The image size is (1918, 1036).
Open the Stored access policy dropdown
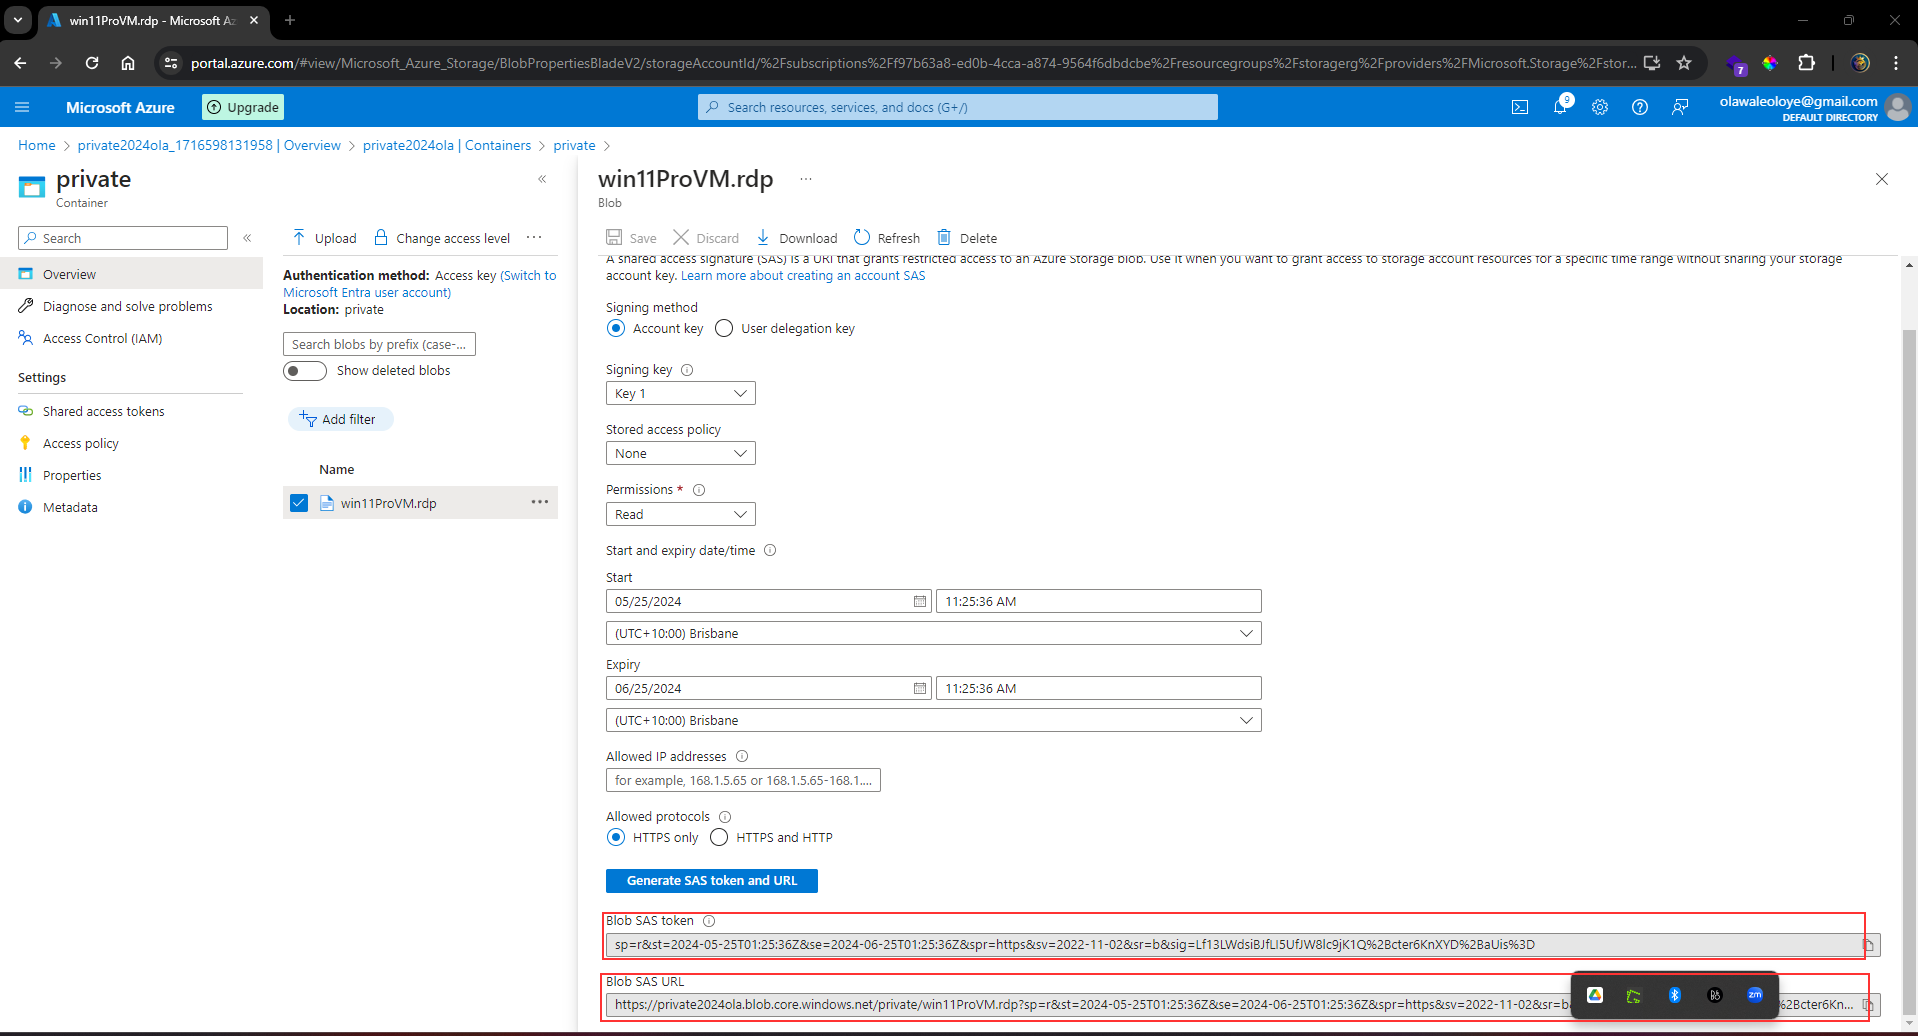pyautogui.click(x=681, y=454)
